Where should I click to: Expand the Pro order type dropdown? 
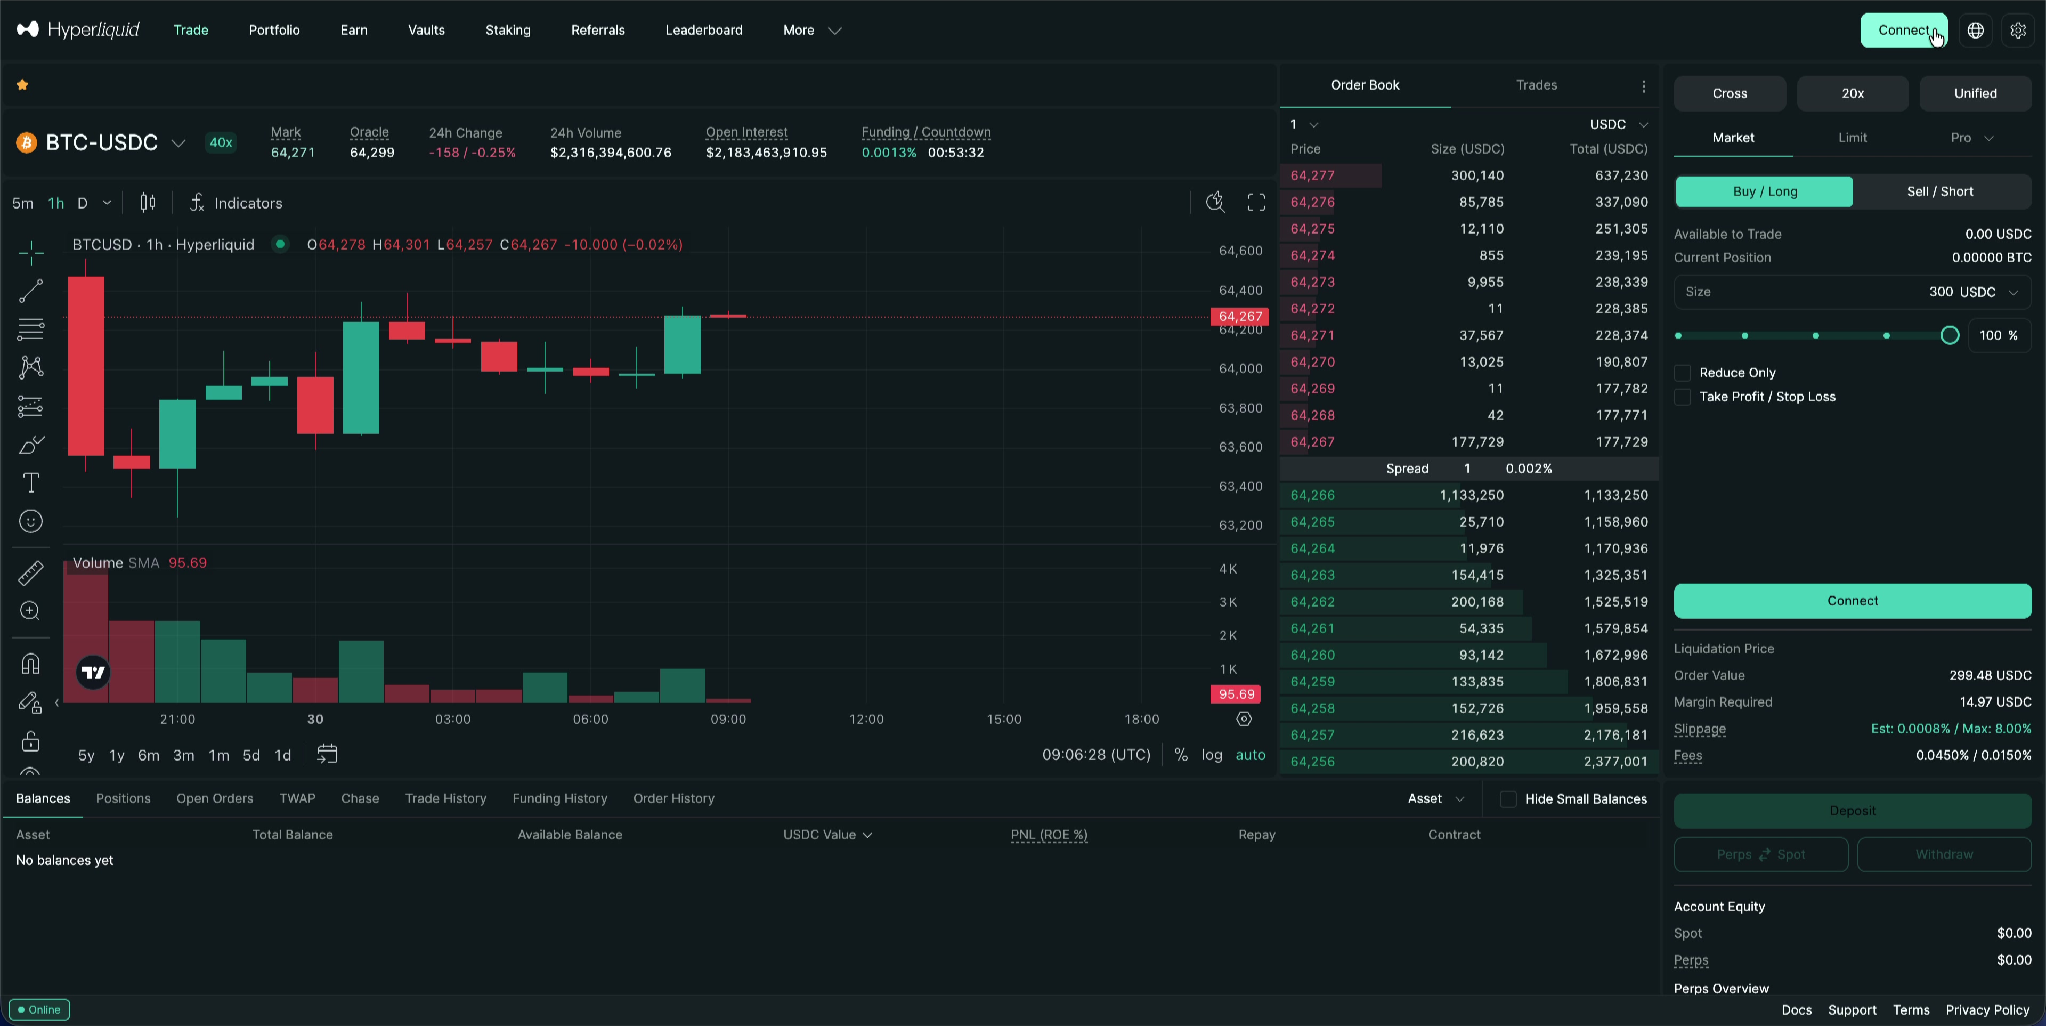pyautogui.click(x=1972, y=138)
